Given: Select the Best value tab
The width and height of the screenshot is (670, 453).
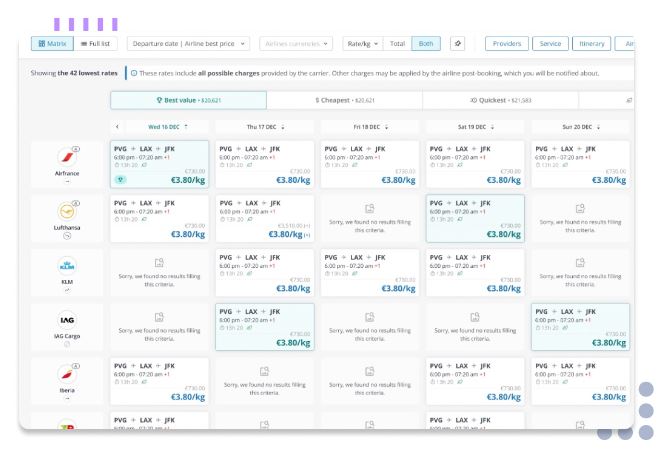Looking at the screenshot, I should click(188, 100).
